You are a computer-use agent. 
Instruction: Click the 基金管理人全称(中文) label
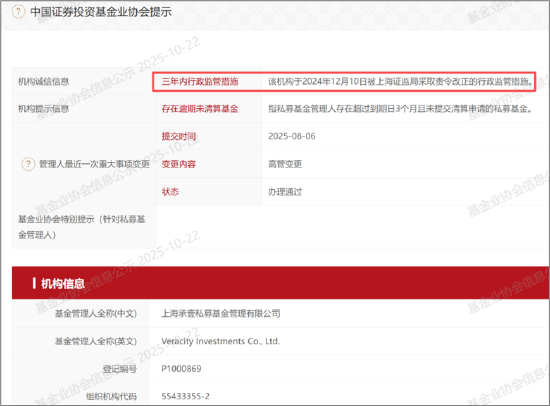coord(96,313)
